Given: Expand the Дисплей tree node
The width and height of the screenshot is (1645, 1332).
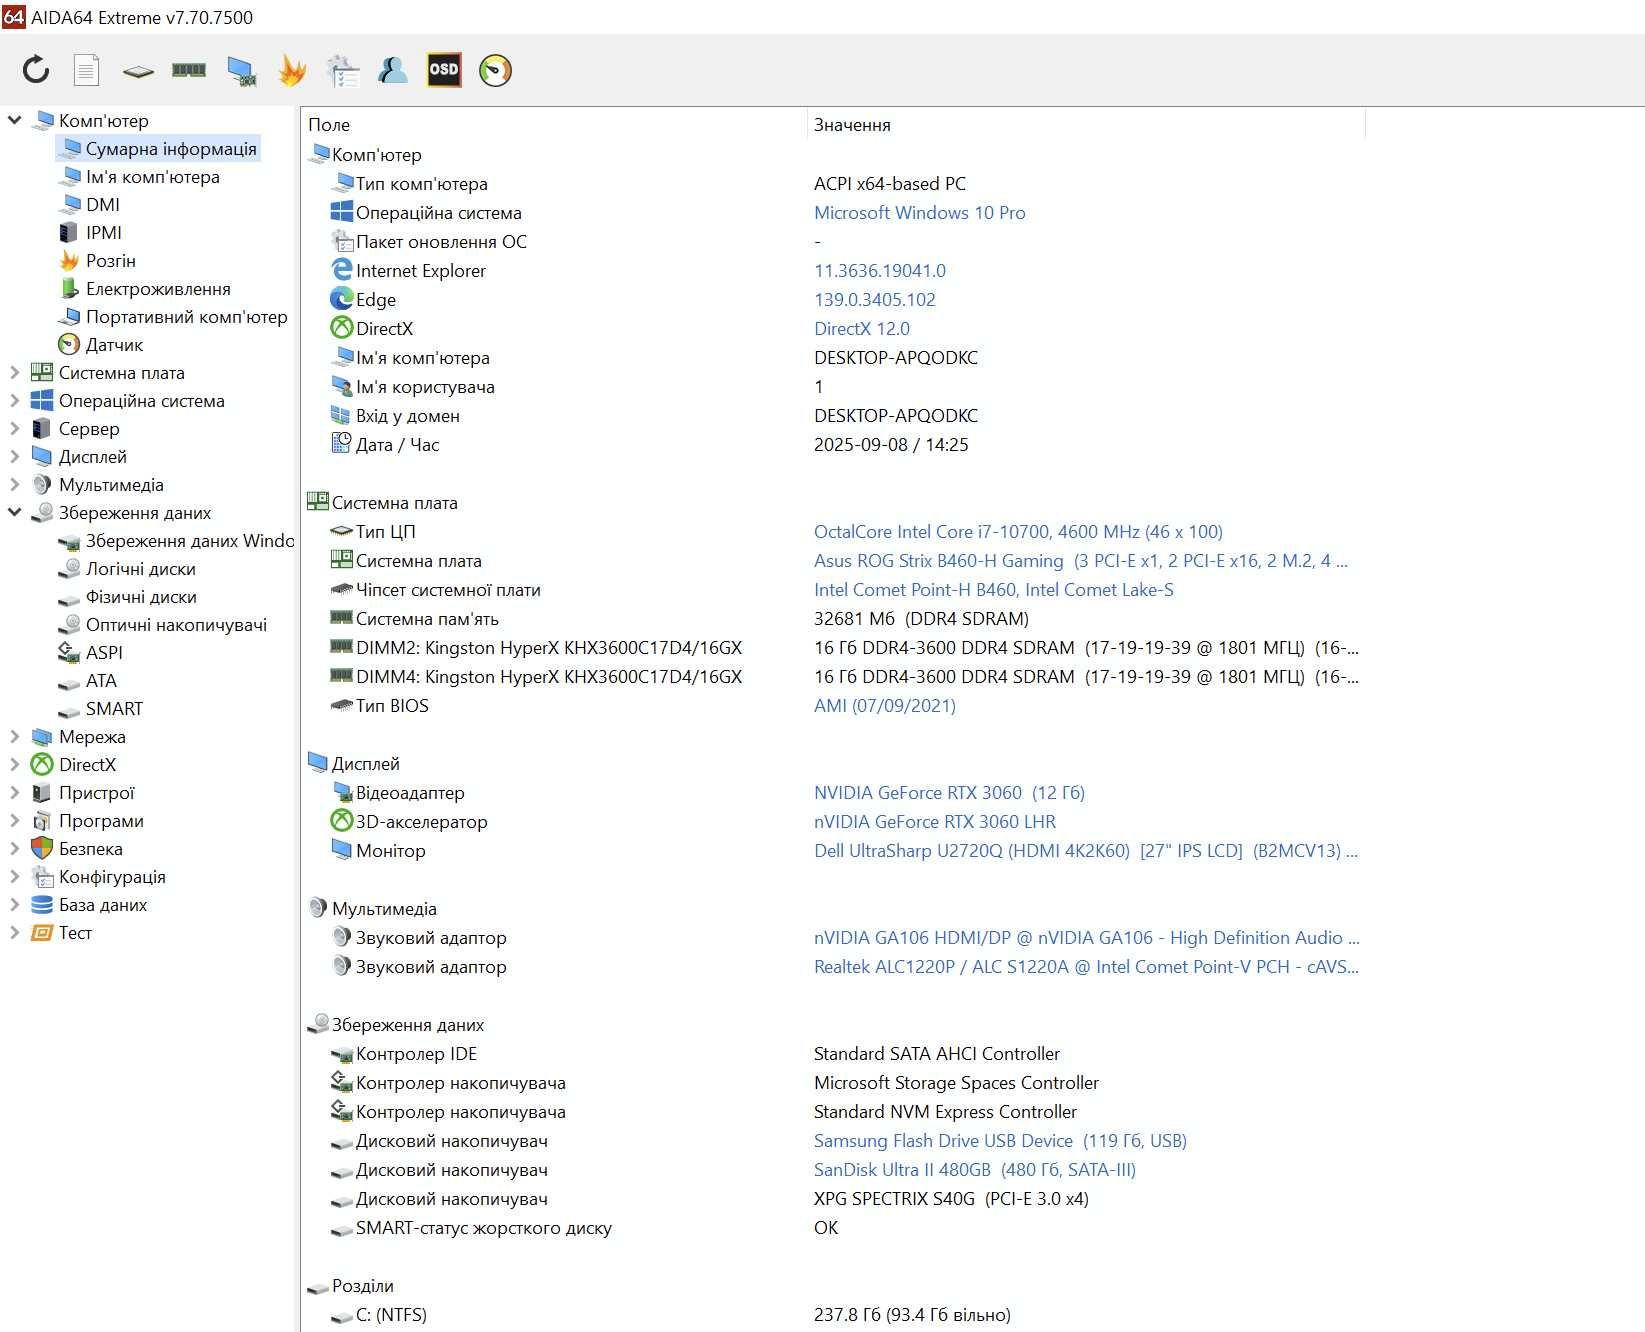Looking at the screenshot, I should [x=14, y=456].
